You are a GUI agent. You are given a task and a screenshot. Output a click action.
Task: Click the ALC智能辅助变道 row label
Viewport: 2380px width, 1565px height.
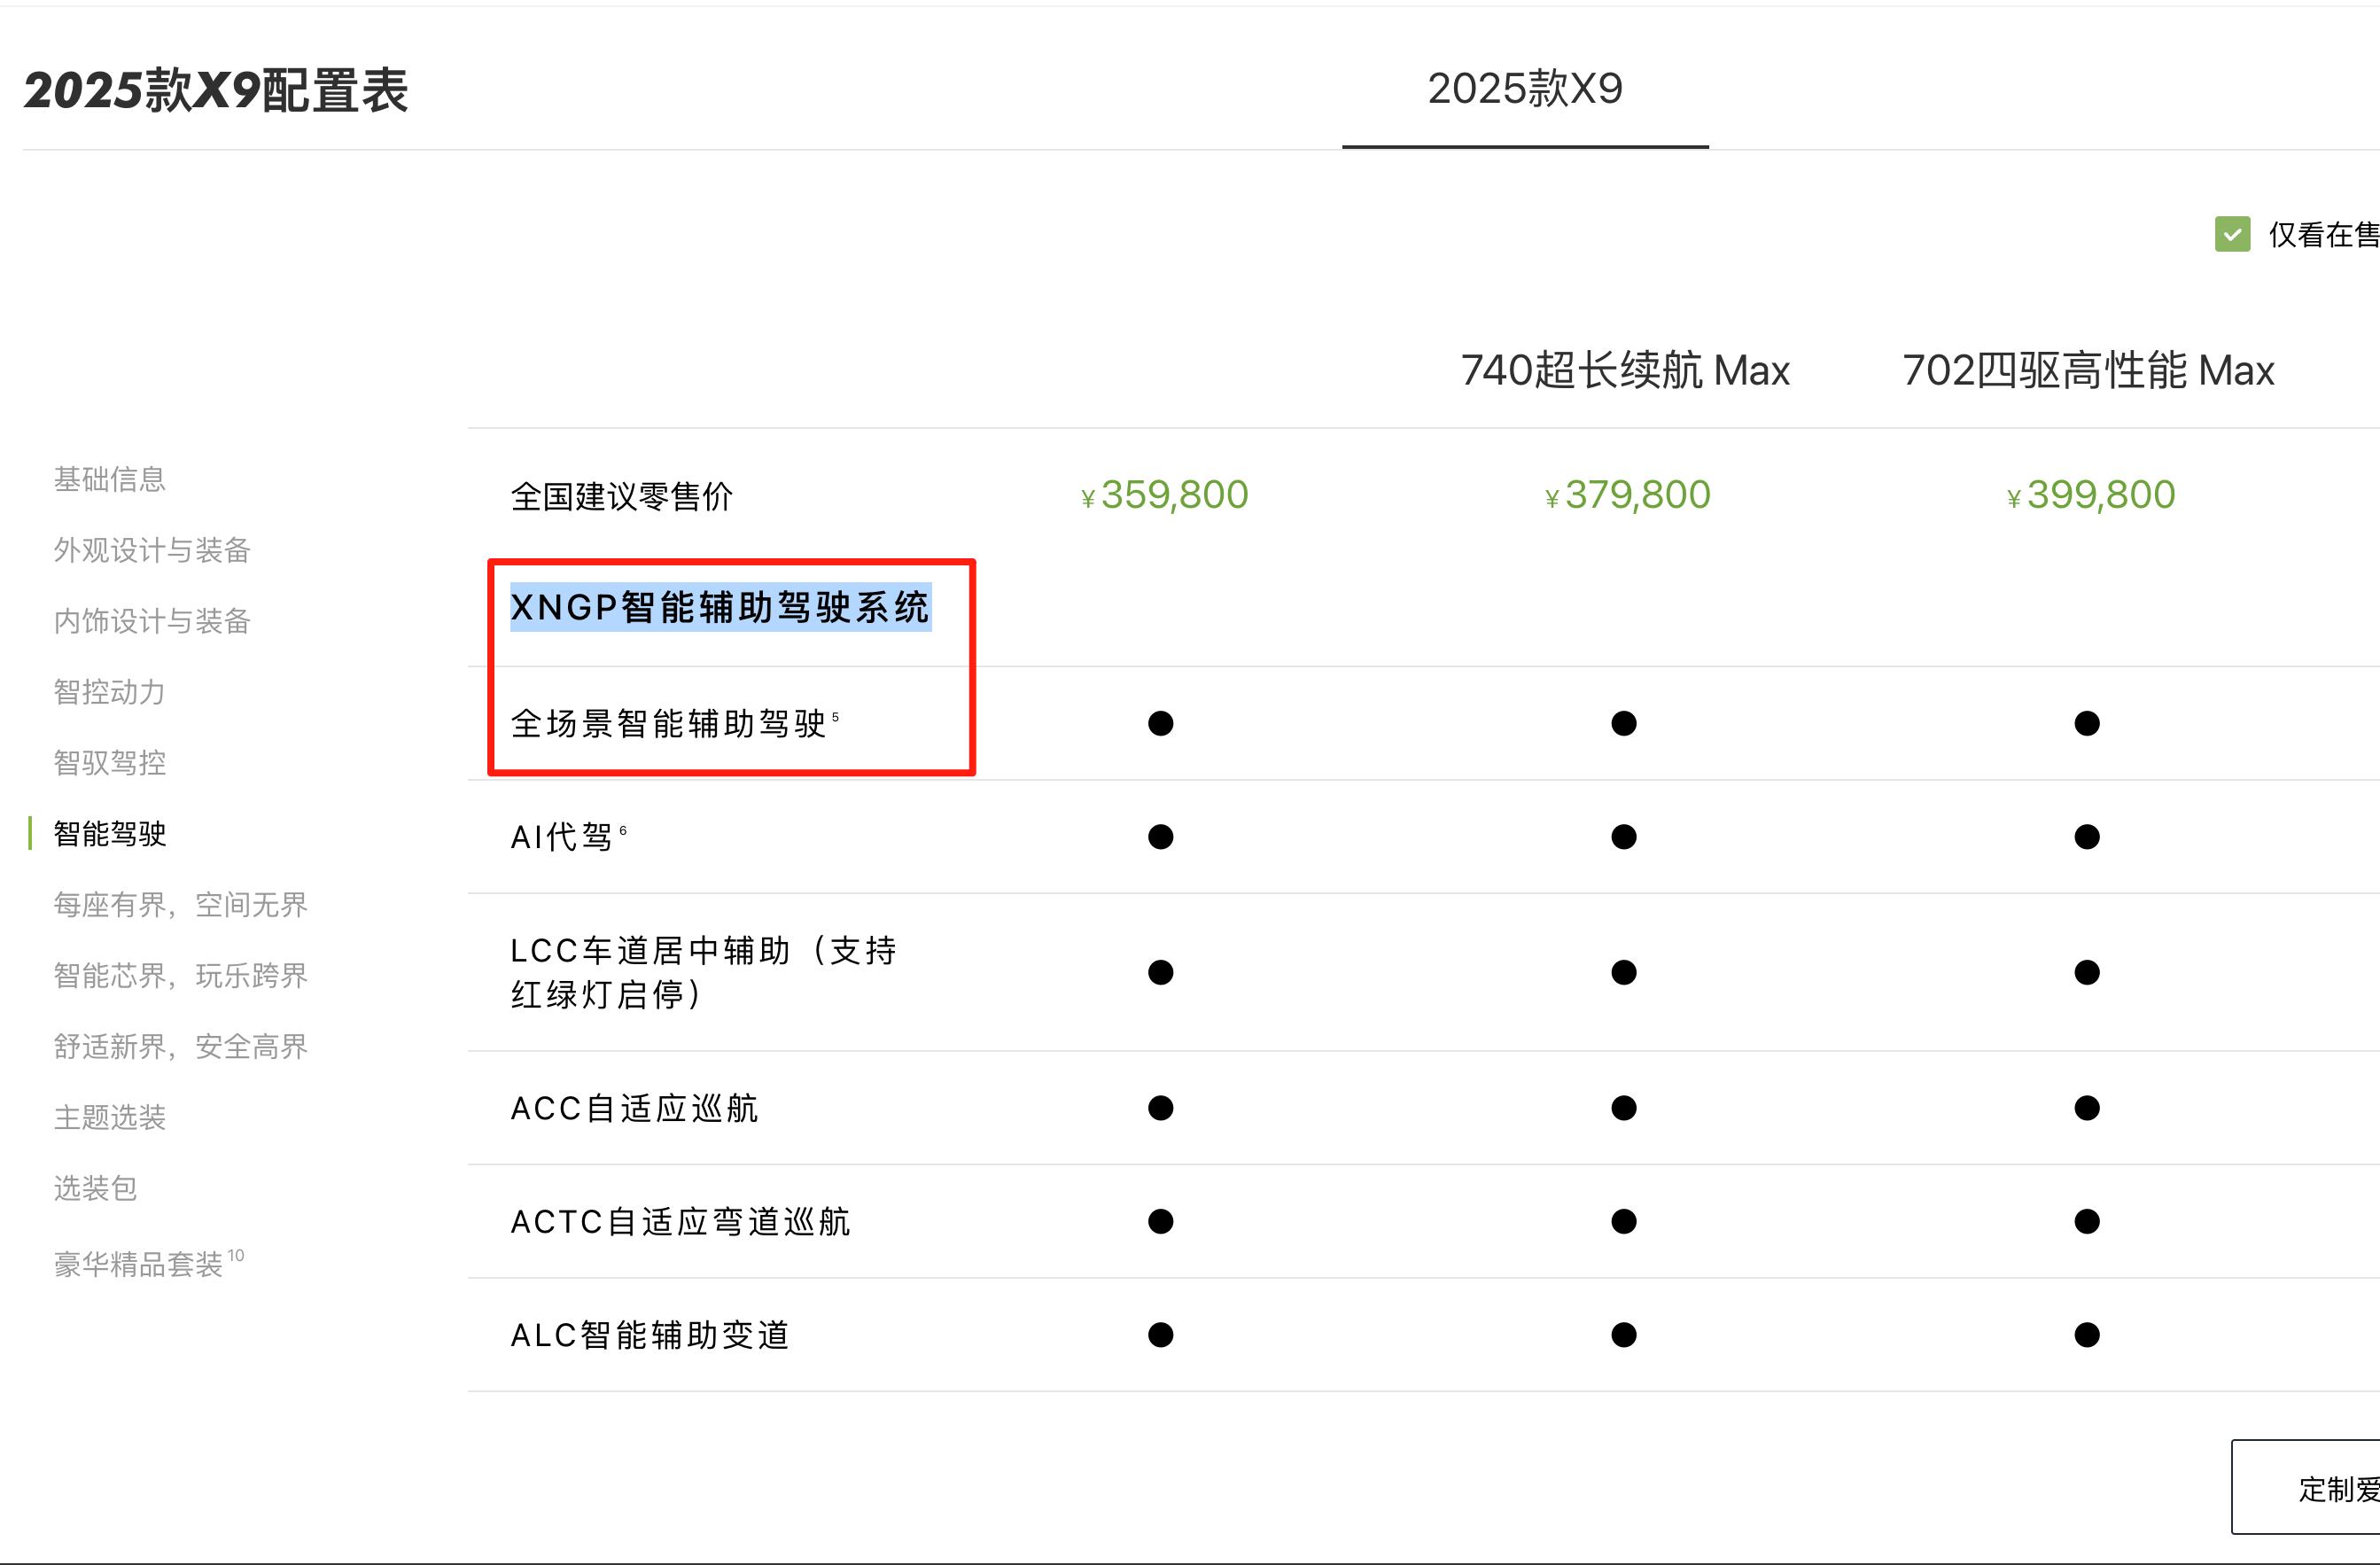650,1335
